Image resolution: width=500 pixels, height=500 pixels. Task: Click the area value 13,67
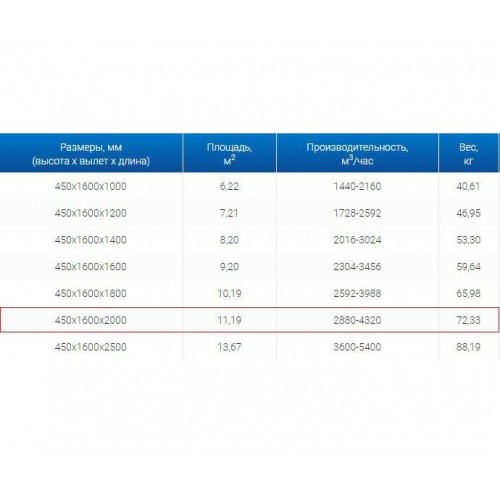click(x=229, y=347)
